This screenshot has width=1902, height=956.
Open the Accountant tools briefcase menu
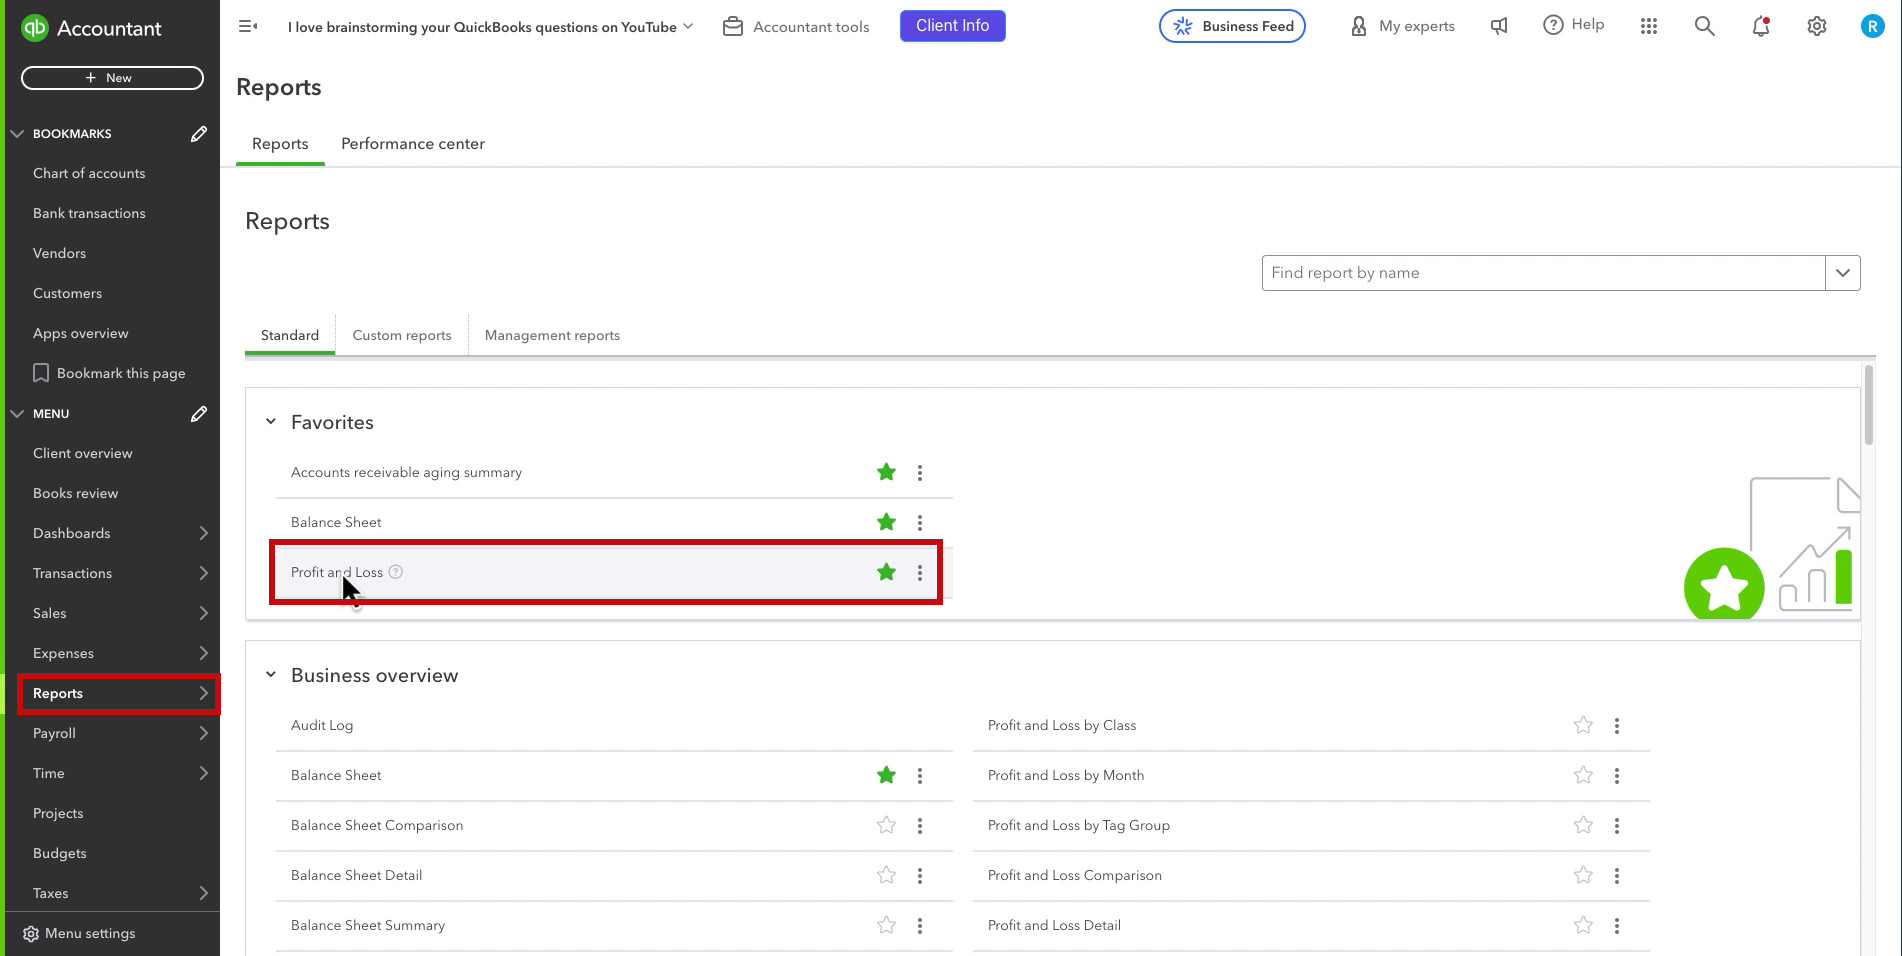[x=796, y=27]
